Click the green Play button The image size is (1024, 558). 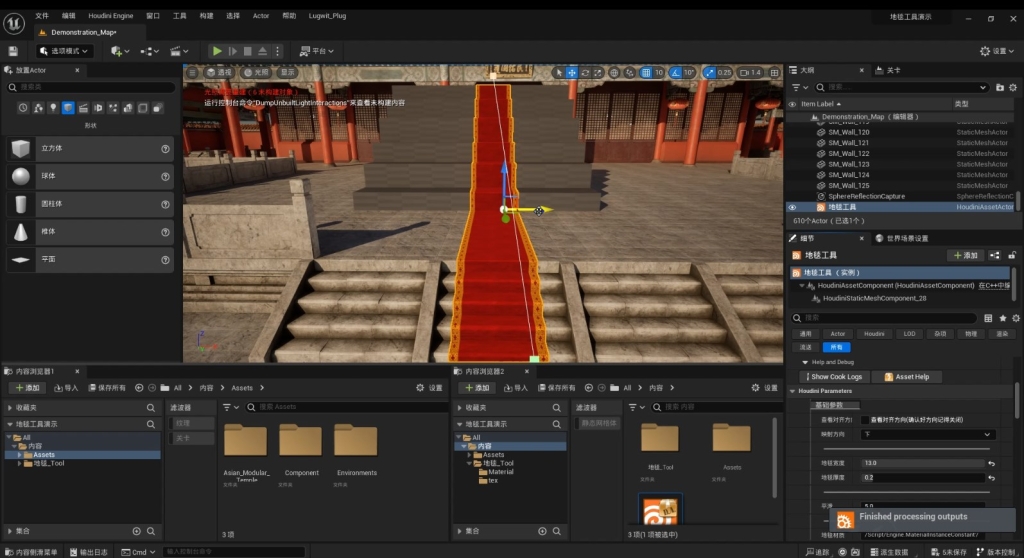pos(217,51)
